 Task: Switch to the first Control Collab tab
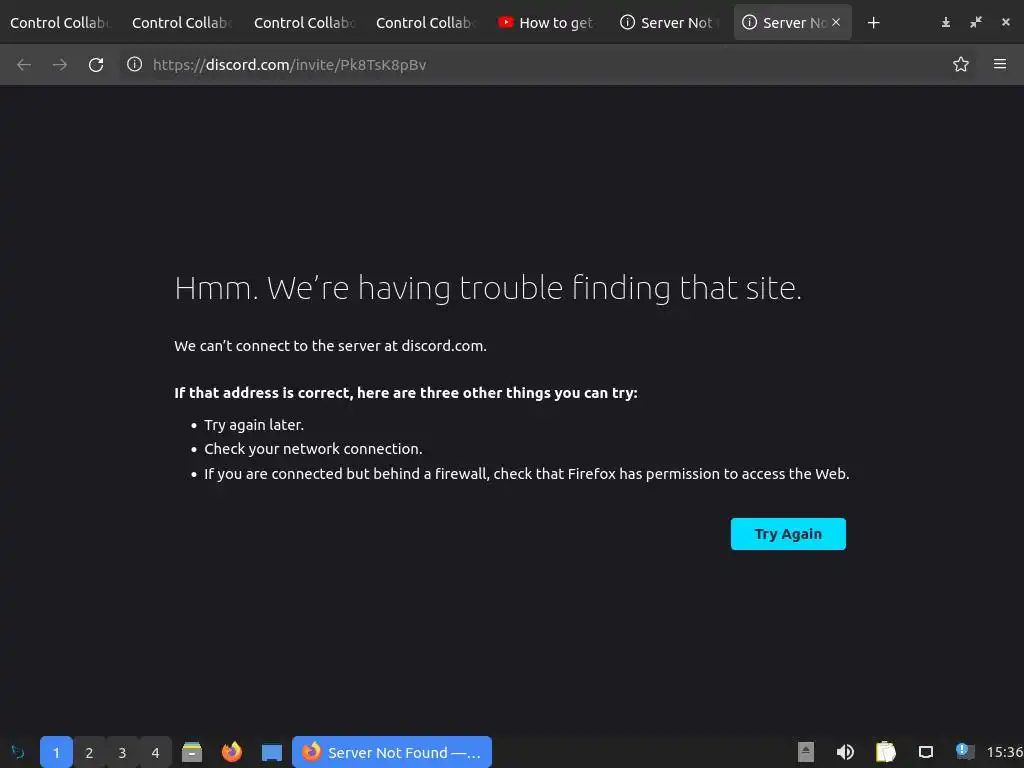click(x=60, y=23)
